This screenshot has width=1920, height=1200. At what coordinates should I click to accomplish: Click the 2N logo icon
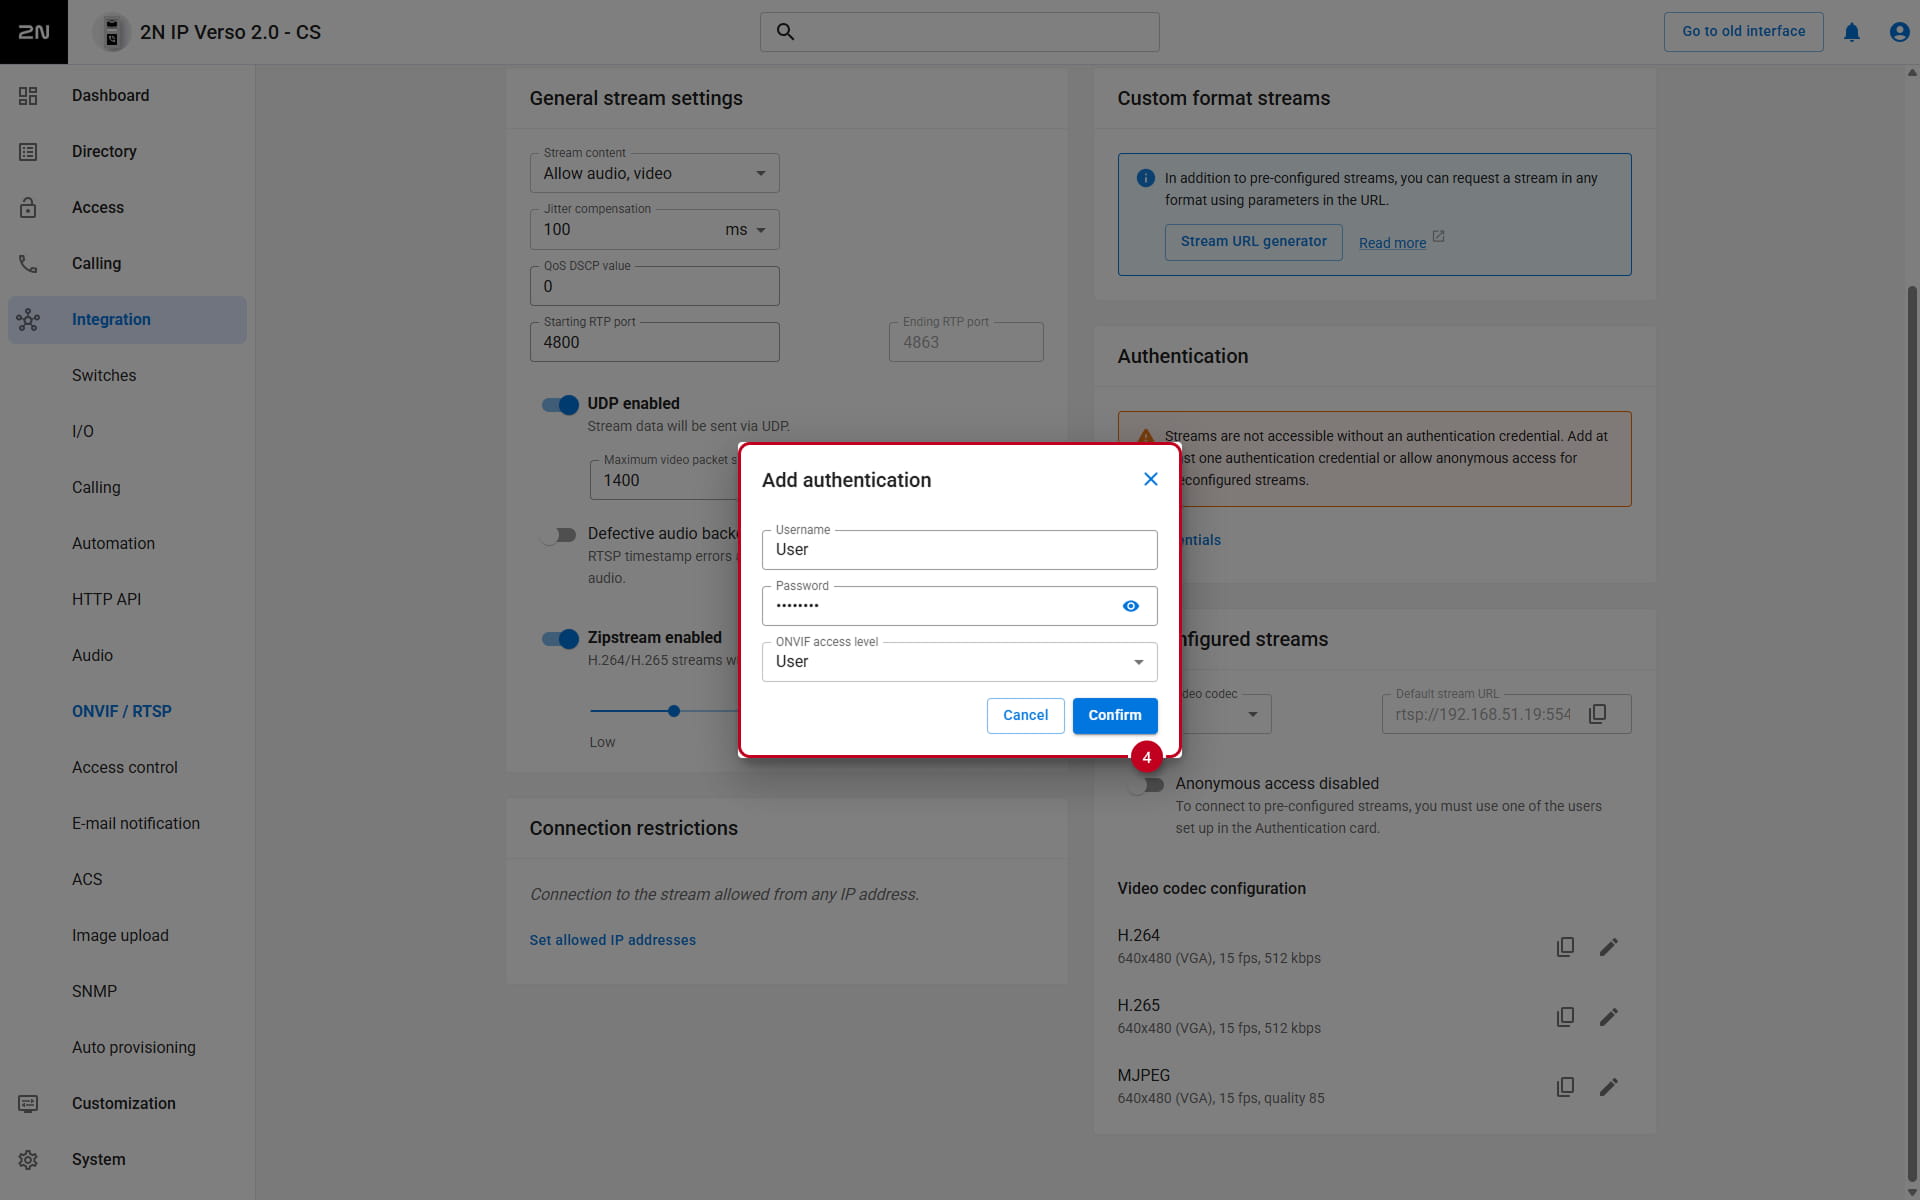34,32
